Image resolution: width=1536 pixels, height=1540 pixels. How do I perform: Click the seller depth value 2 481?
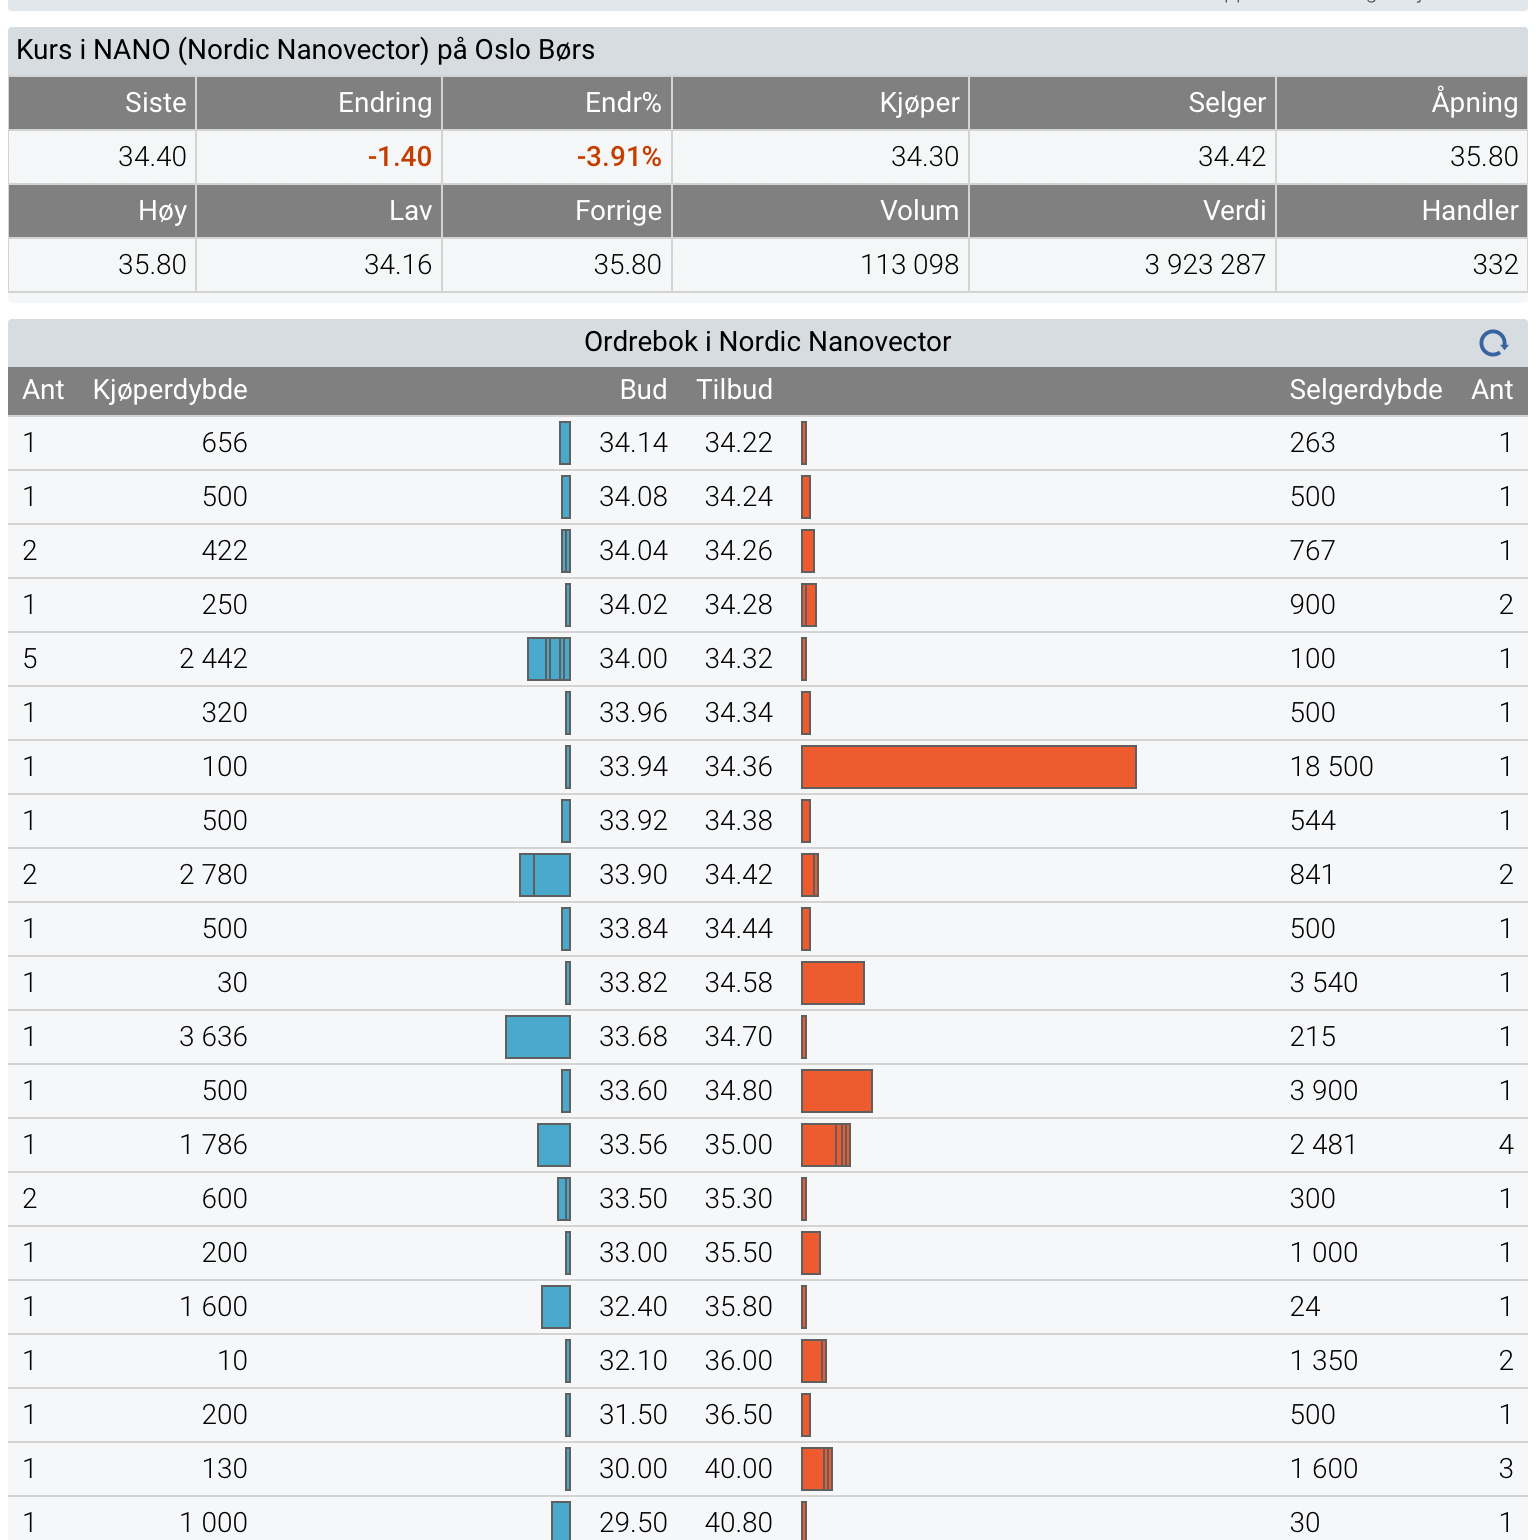pos(1323,1145)
